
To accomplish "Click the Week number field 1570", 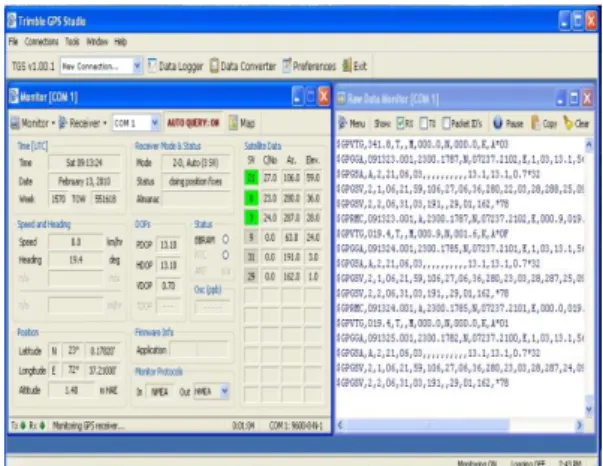I will tap(58, 199).
